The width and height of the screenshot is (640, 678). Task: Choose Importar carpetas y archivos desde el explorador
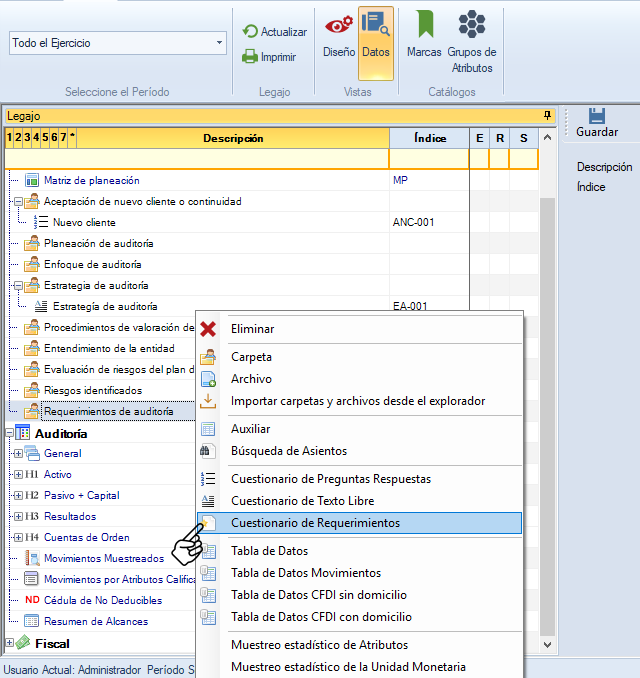357,401
